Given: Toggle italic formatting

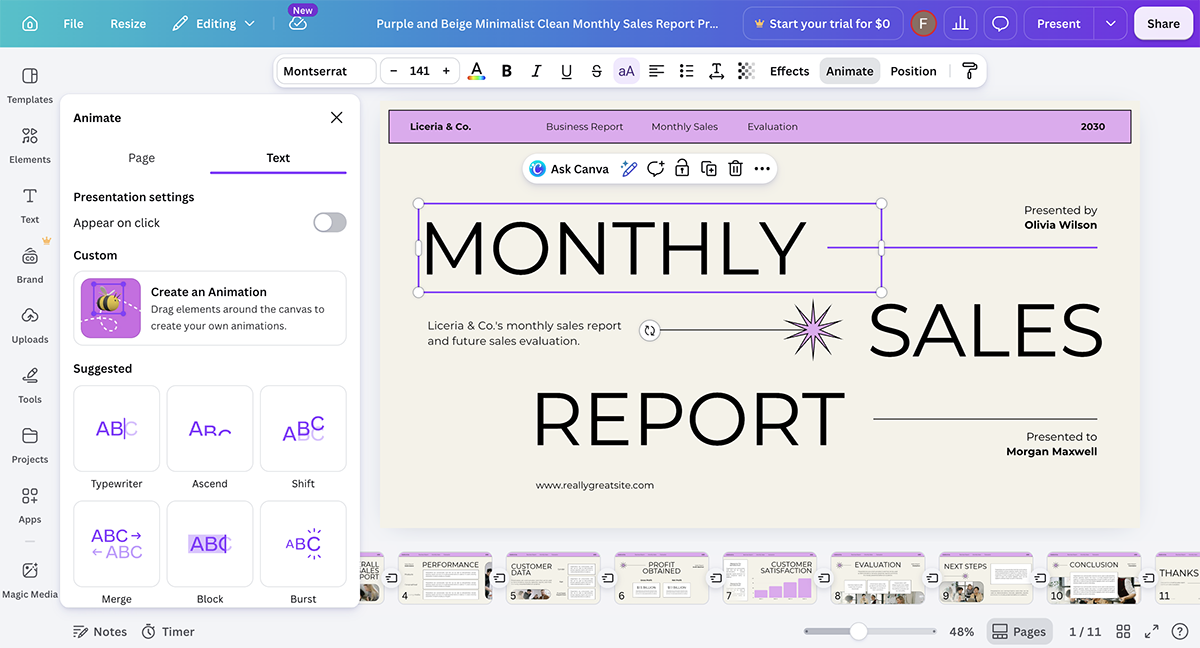Looking at the screenshot, I should [536, 71].
